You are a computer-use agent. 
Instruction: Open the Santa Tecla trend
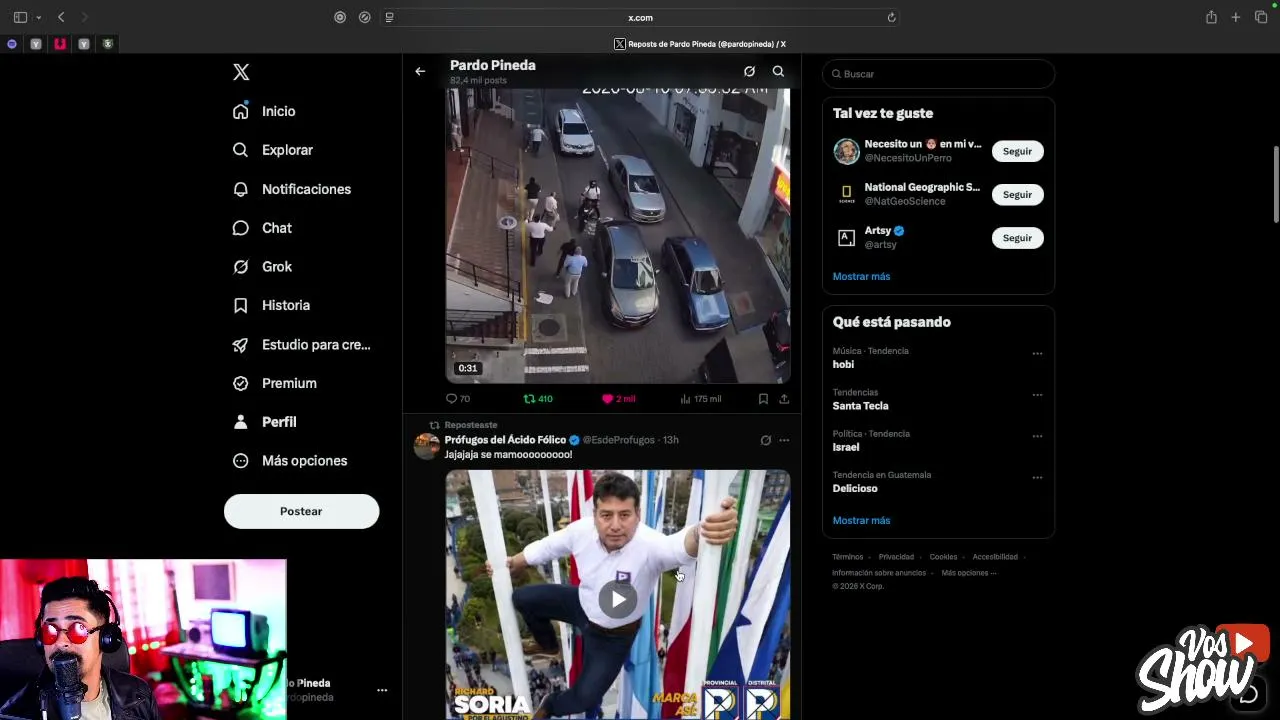pos(860,406)
